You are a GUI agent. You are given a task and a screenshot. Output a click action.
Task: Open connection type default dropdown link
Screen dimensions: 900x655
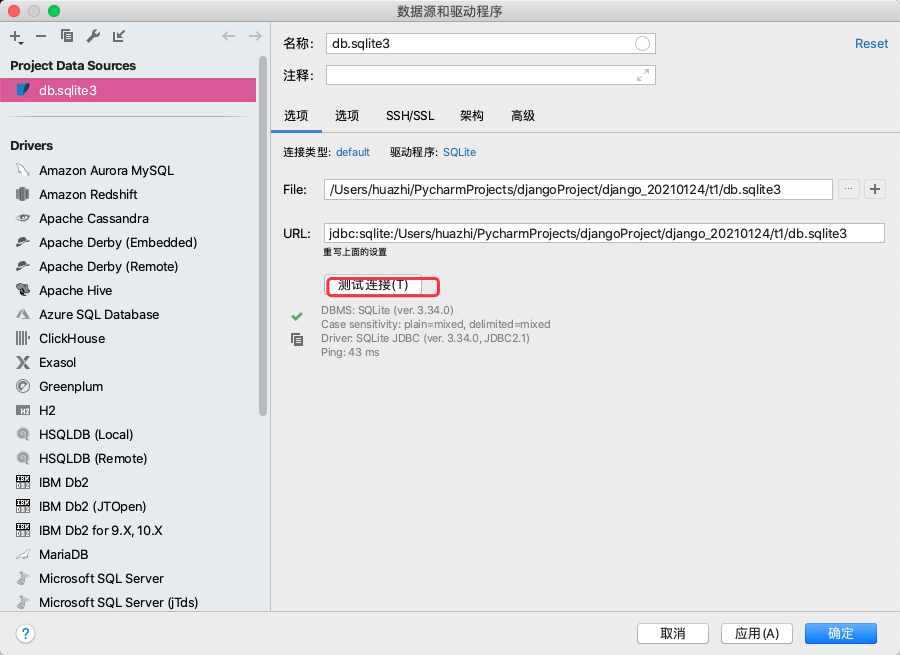tap(352, 152)
